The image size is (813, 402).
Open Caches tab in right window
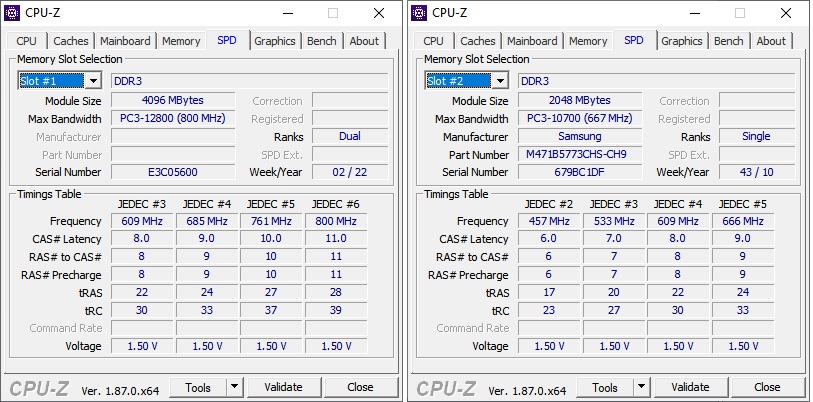click(x=478, y=41)
